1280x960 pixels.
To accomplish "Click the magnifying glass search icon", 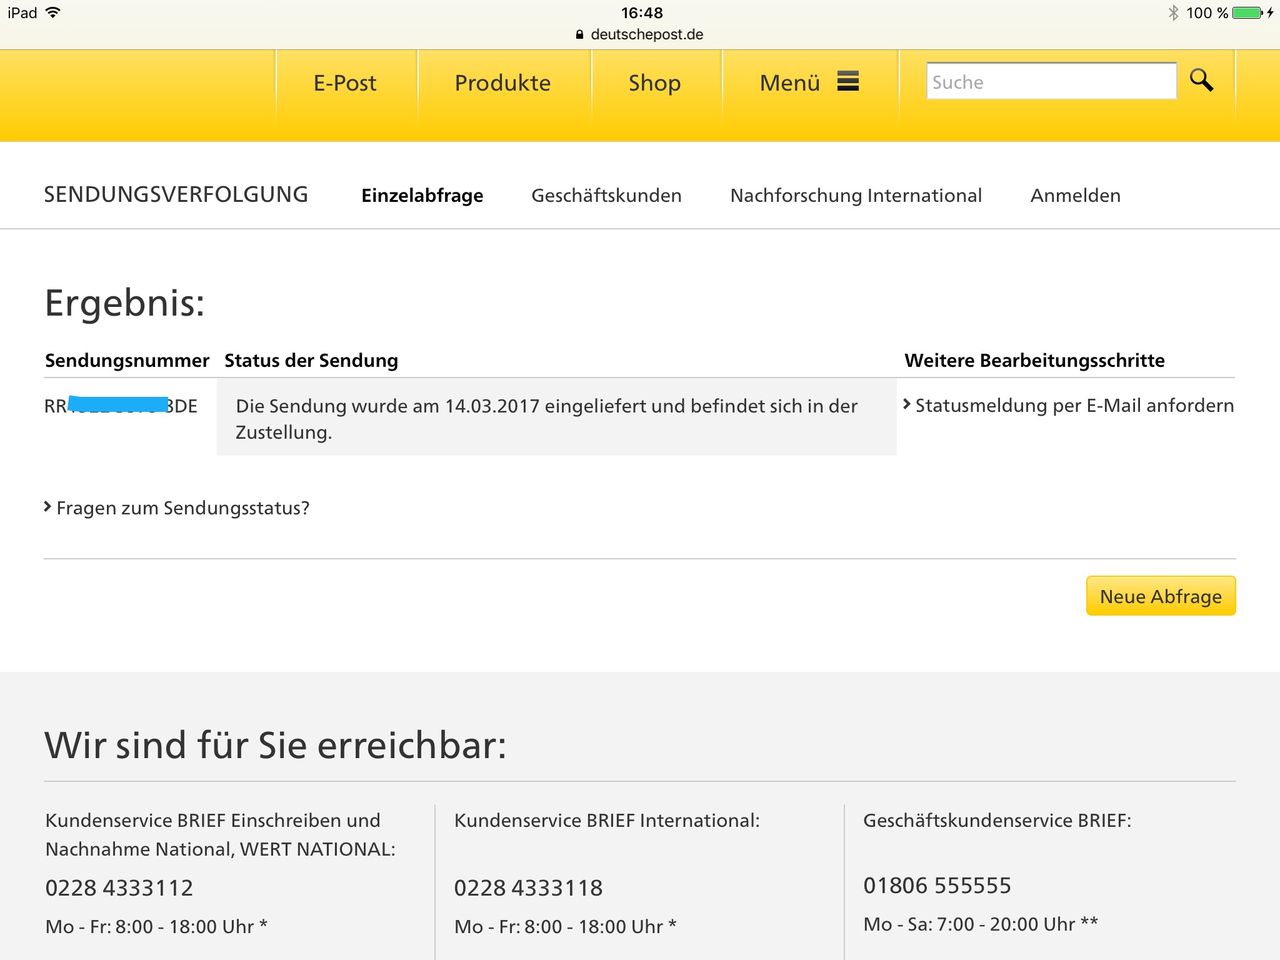I will 1201,80.
